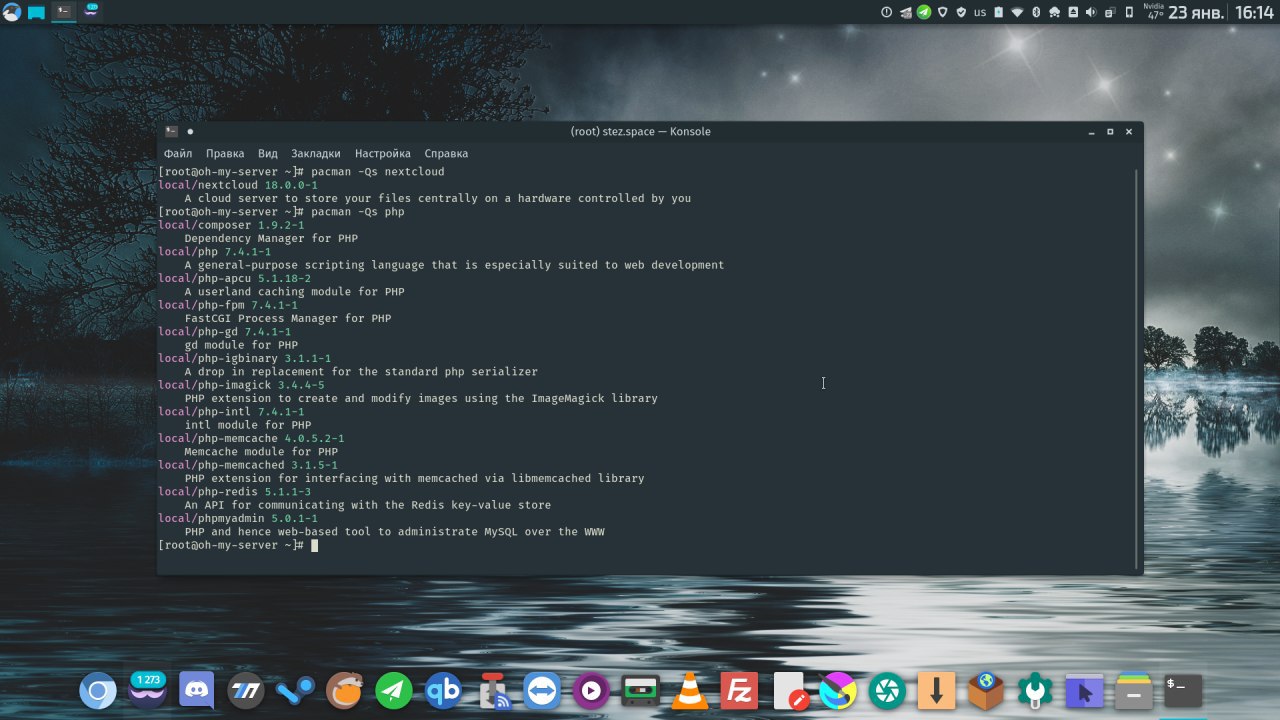Open the Bluetooth tray icon
The height and width of the screenshot is (720, 1280).
click(1036, 12)
